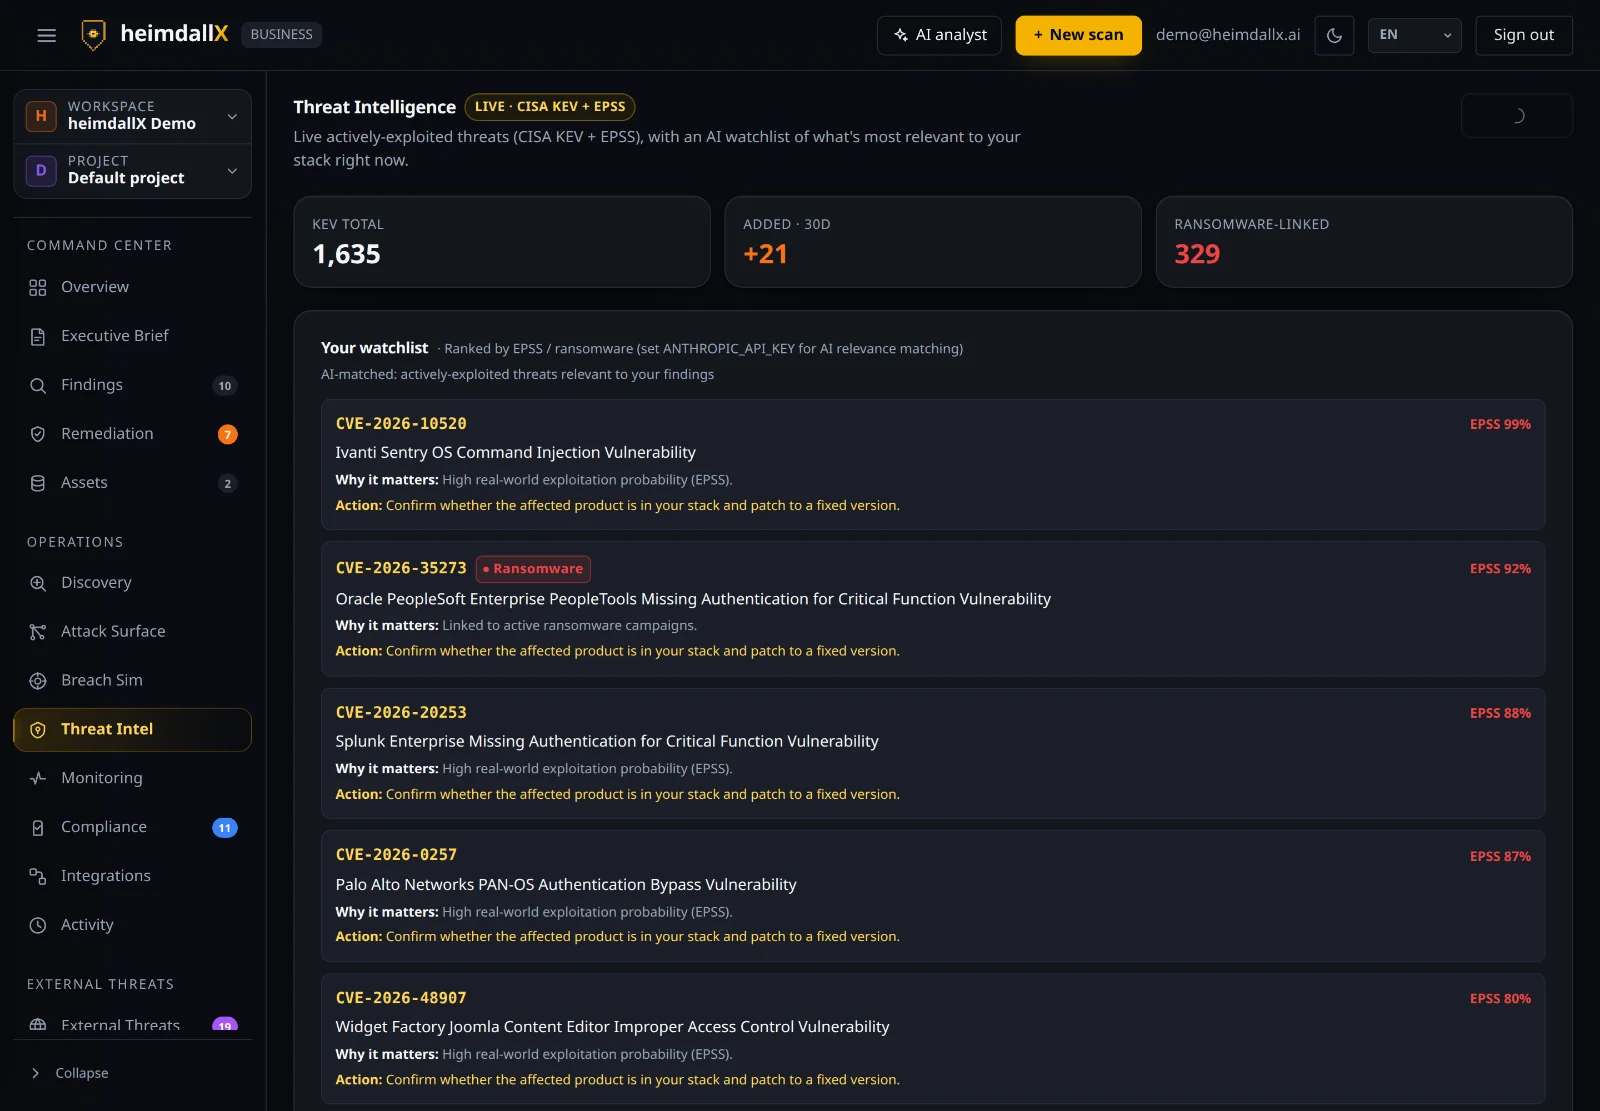Click the Compliance badge showing 11
1600x1111 pixels.
click(225, 828)
